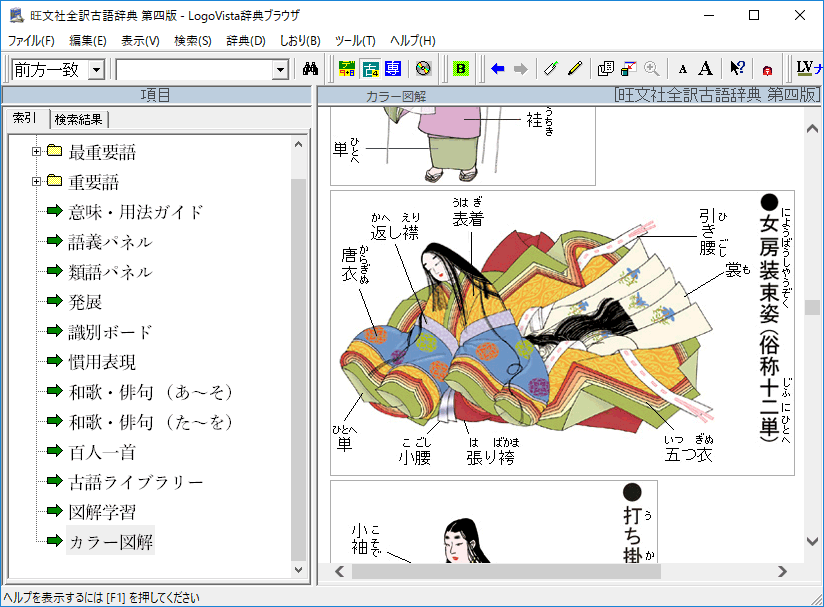Click the small red icon in toolbar

coord(767,70)
